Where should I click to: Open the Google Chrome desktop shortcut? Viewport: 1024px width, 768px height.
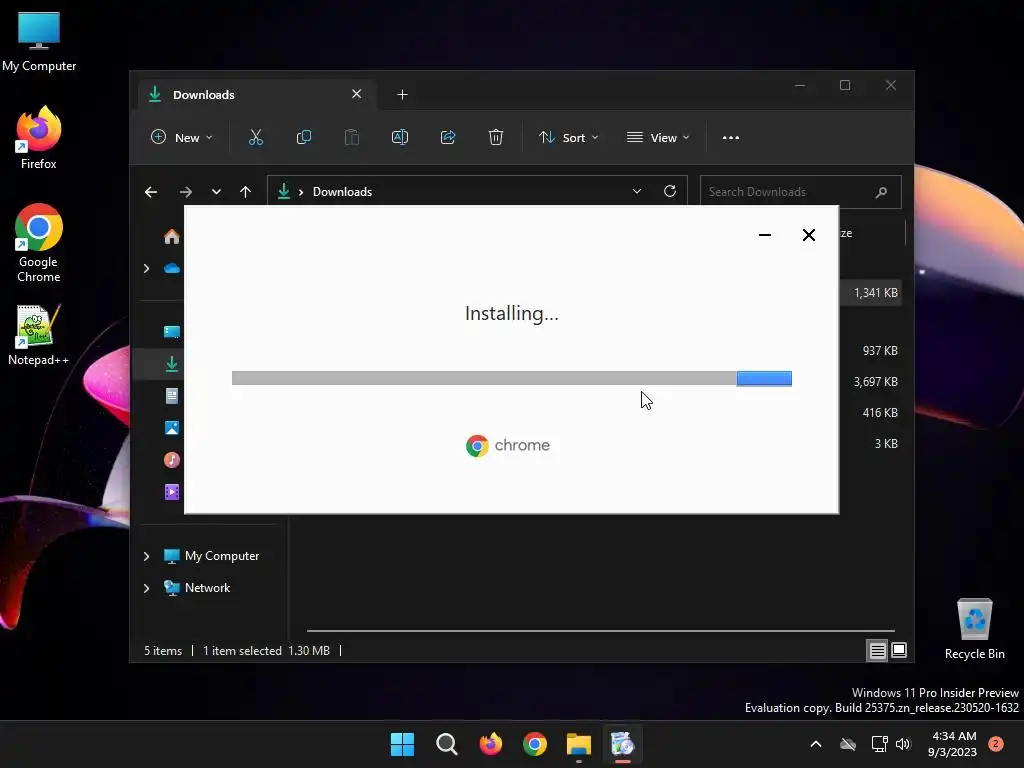(x=39, y=243)
